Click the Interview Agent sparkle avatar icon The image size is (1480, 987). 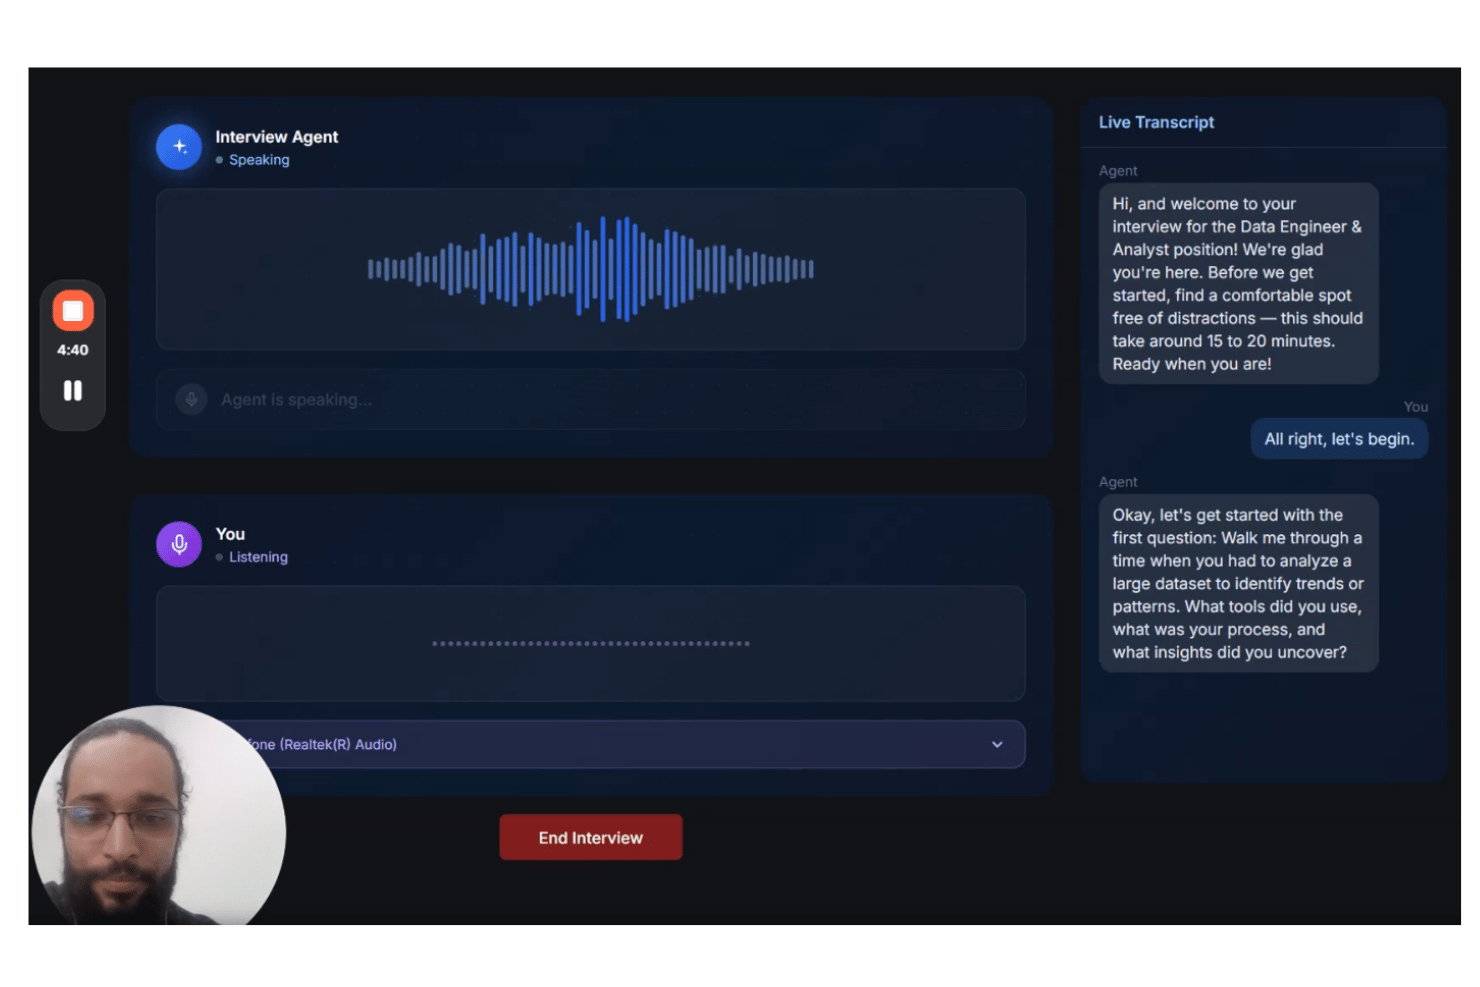[179, 147]
